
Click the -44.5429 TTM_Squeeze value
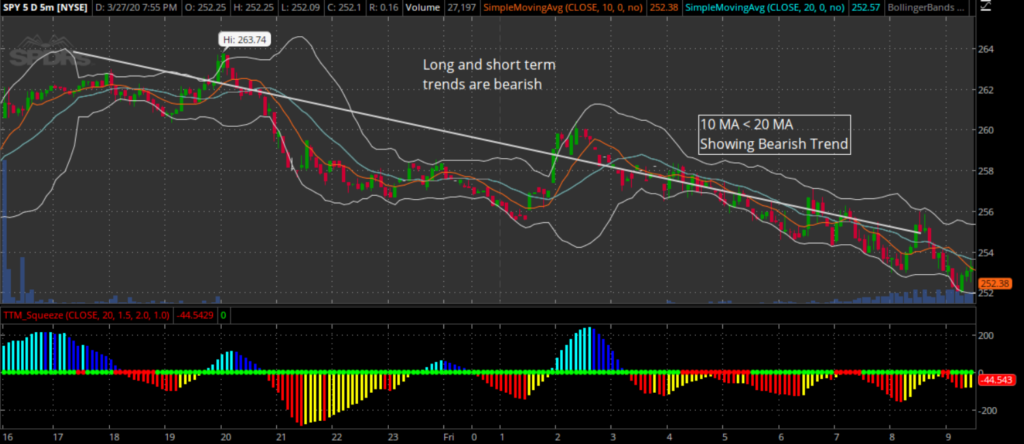click(193, 315)
